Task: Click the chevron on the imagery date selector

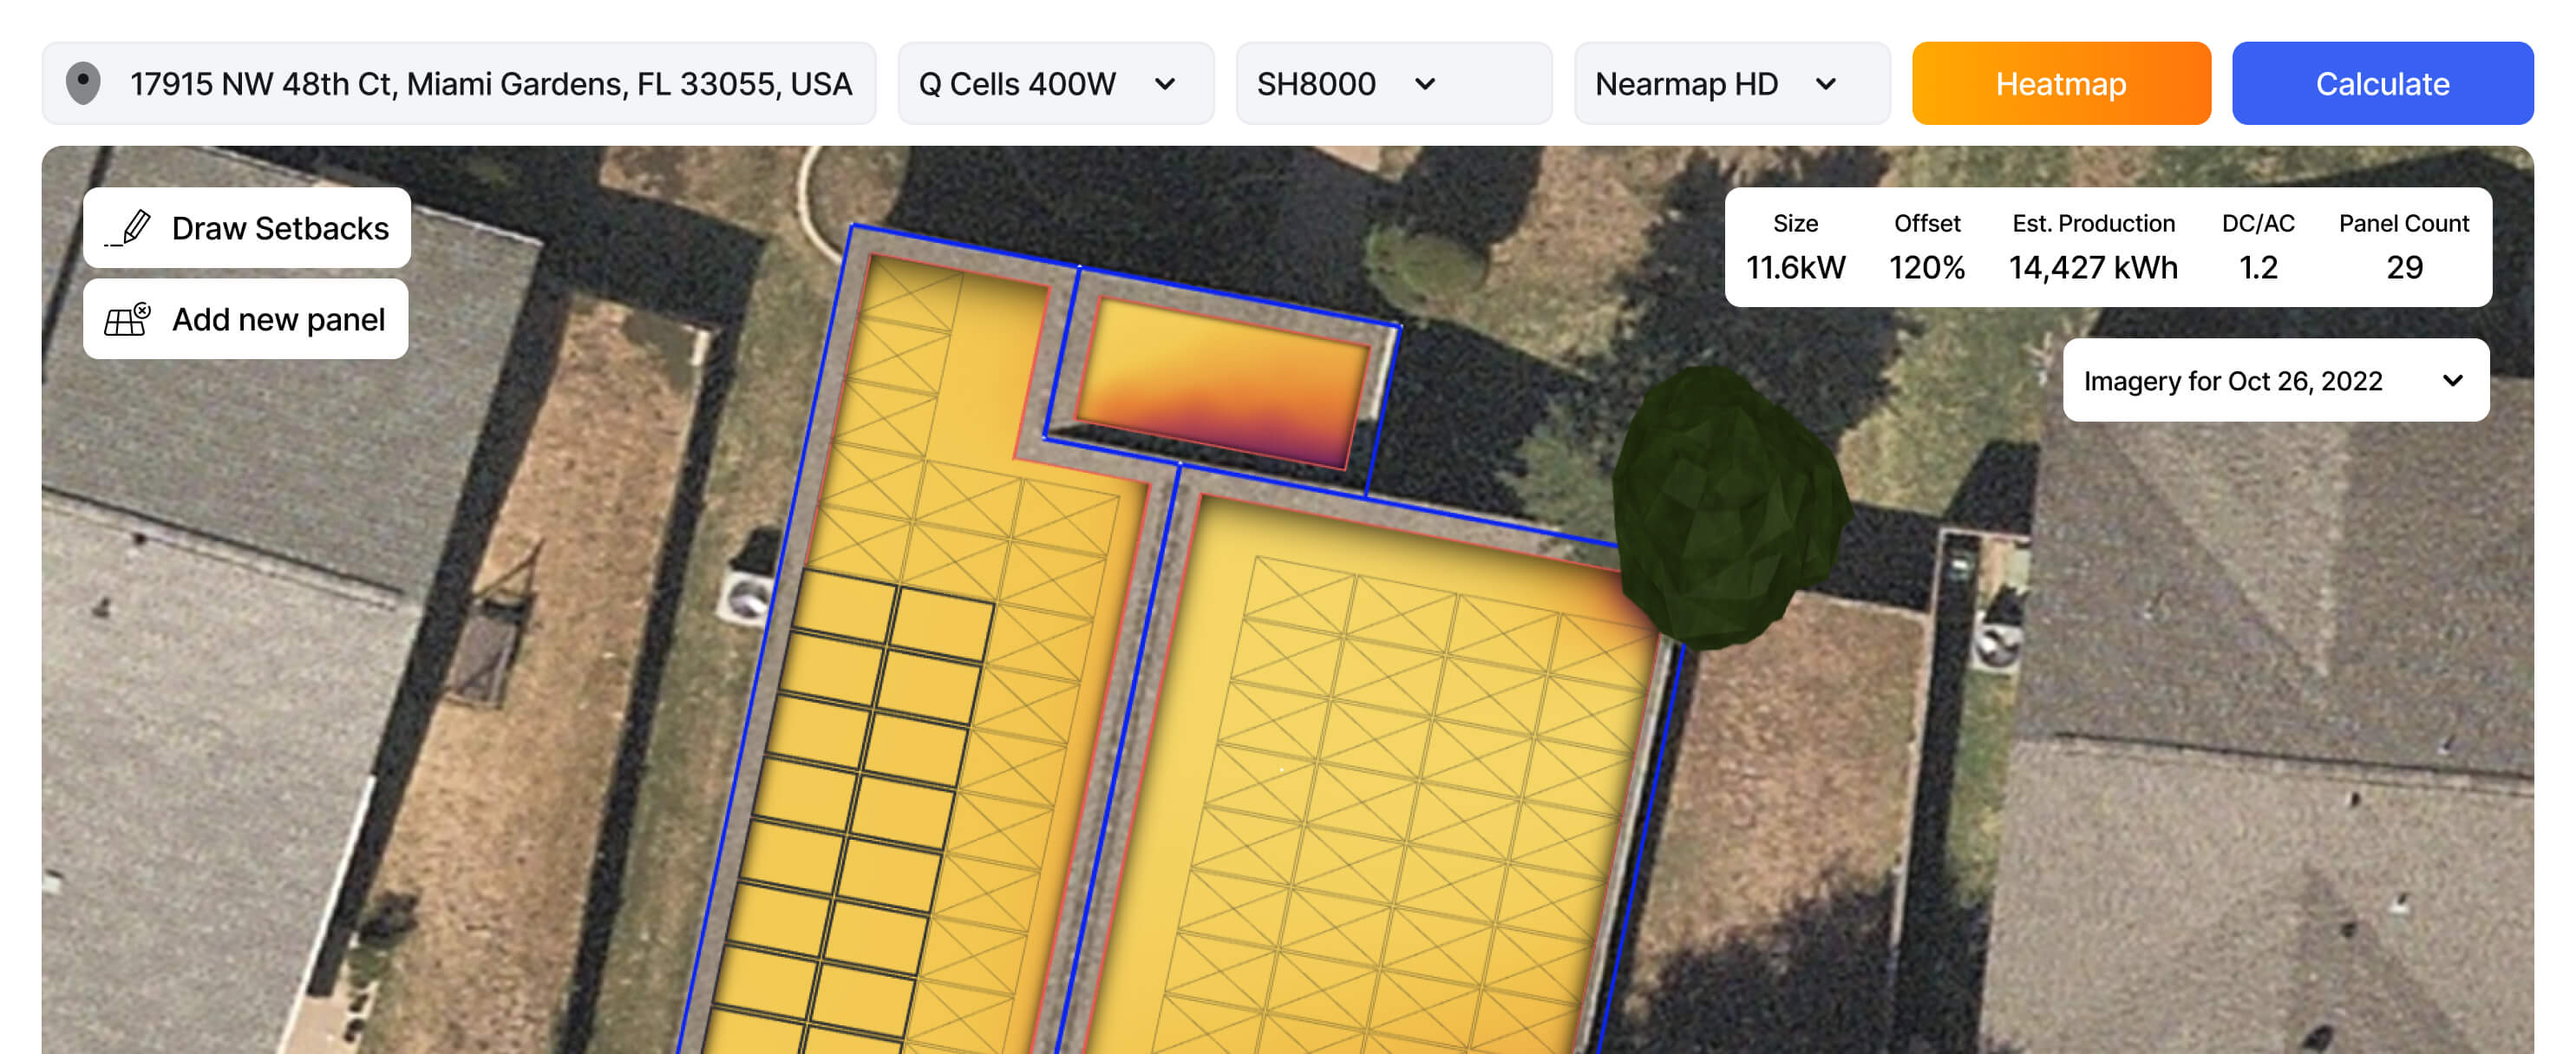Action: click(2453, 380)
